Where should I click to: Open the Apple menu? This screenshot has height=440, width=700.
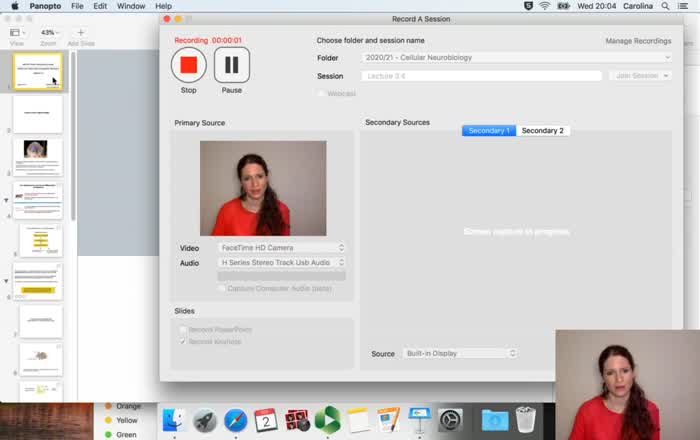coord(15,6)
